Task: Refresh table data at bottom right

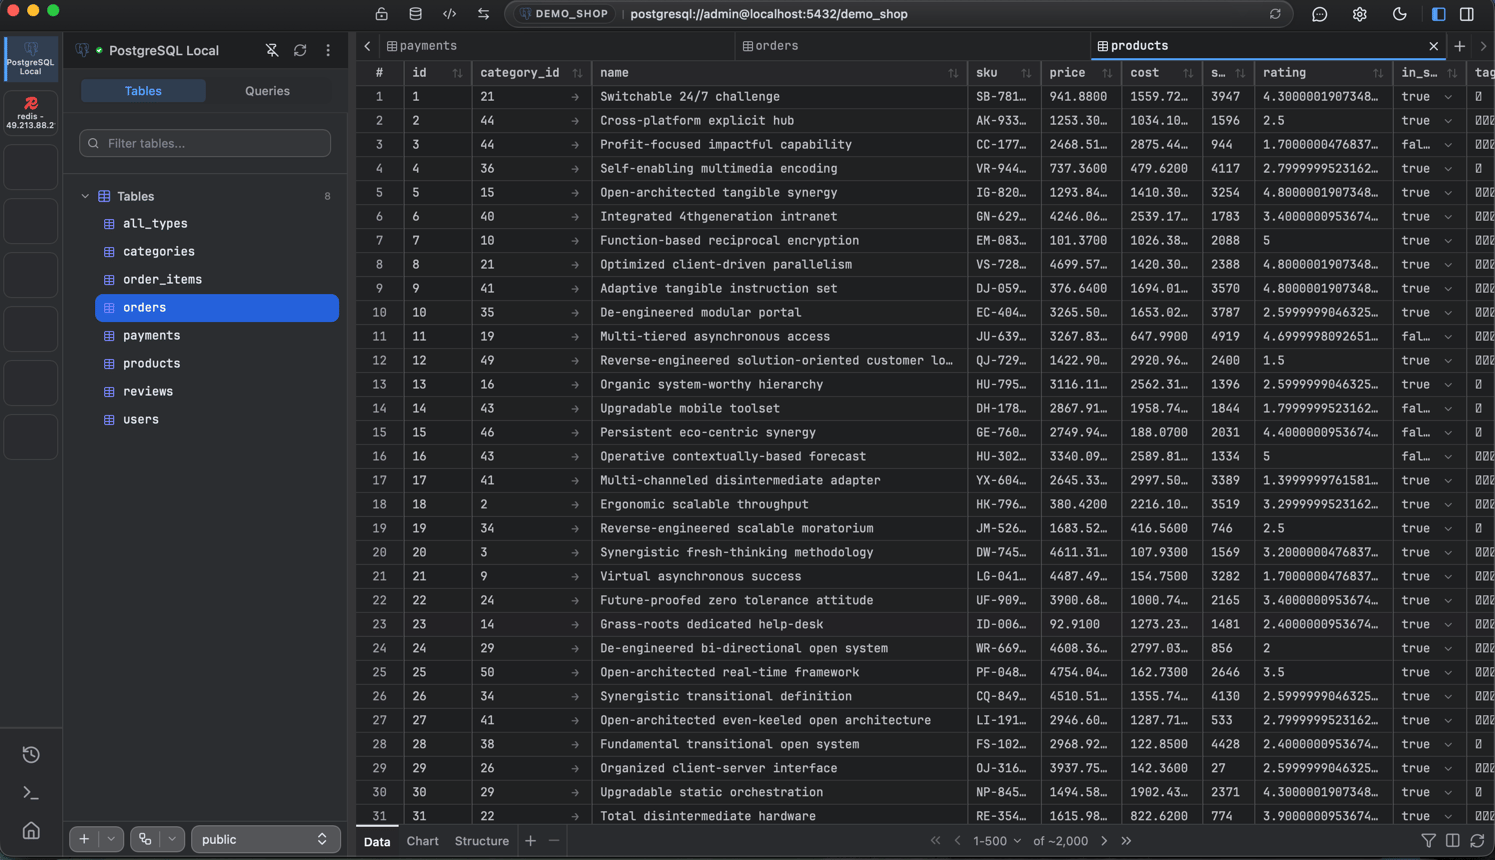Action: pos(1477,841)
